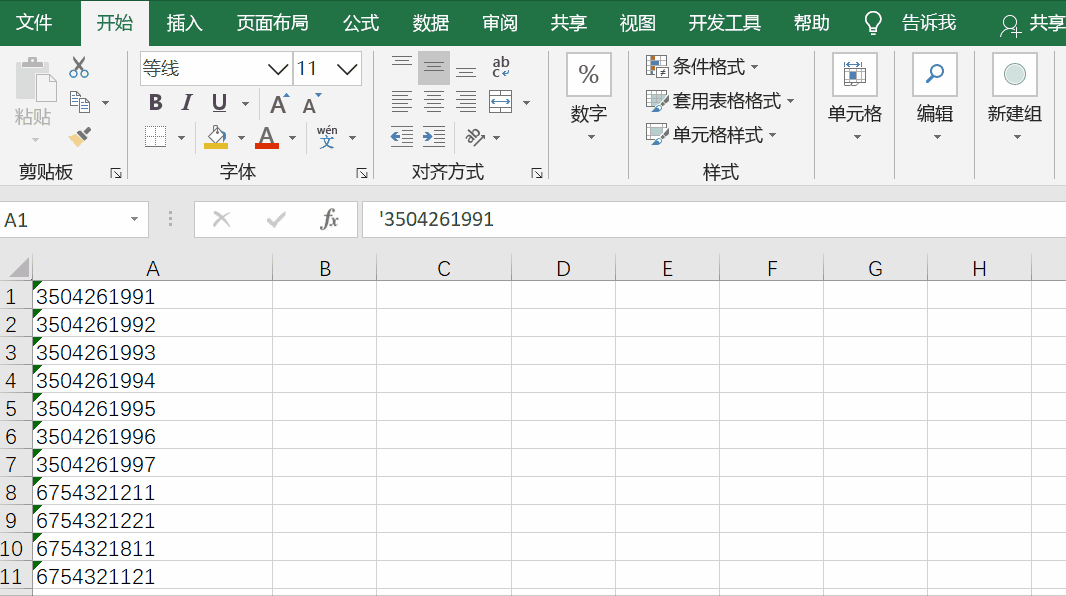Align cell text right
The image size is (1066, 596).
(x=466, y=103)
